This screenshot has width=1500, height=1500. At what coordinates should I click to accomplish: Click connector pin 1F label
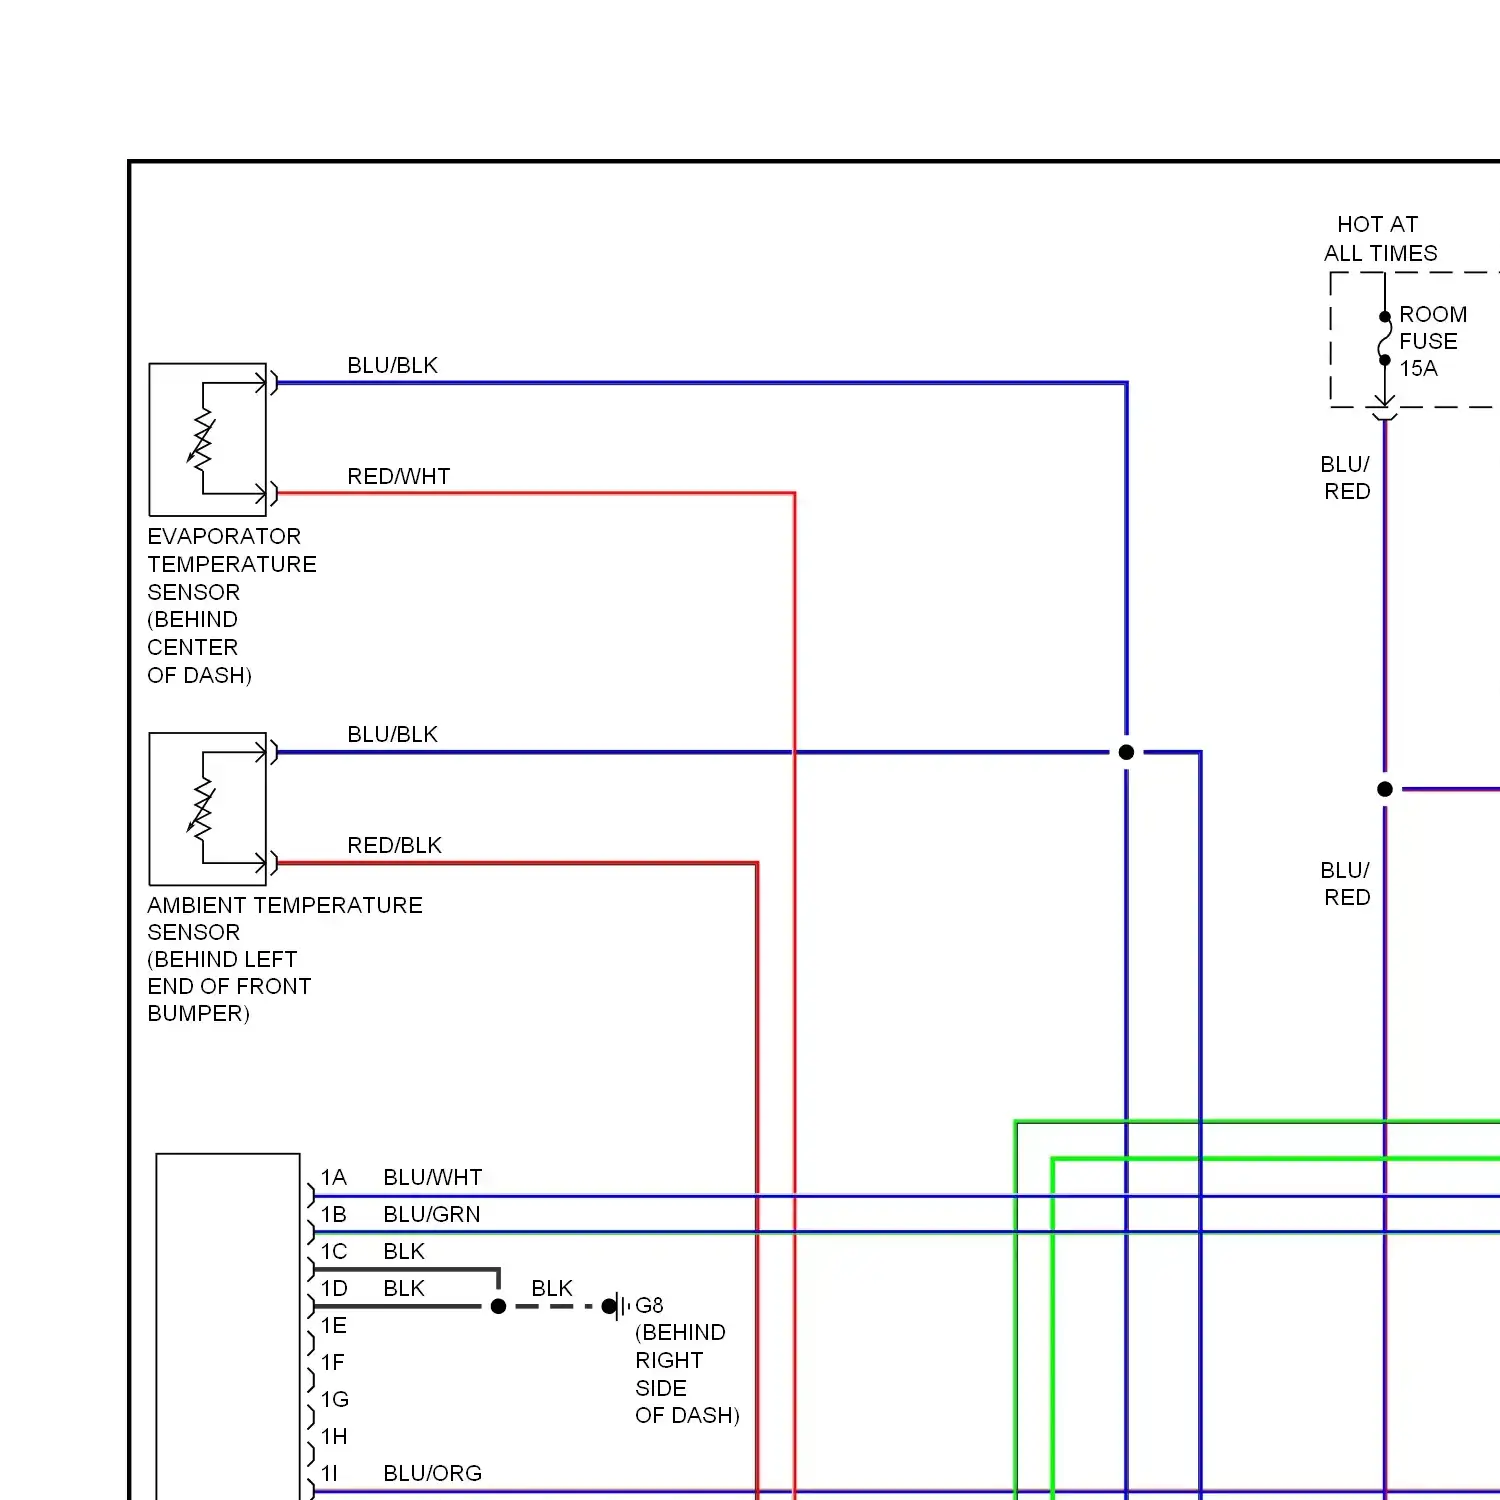point(332,1362)
